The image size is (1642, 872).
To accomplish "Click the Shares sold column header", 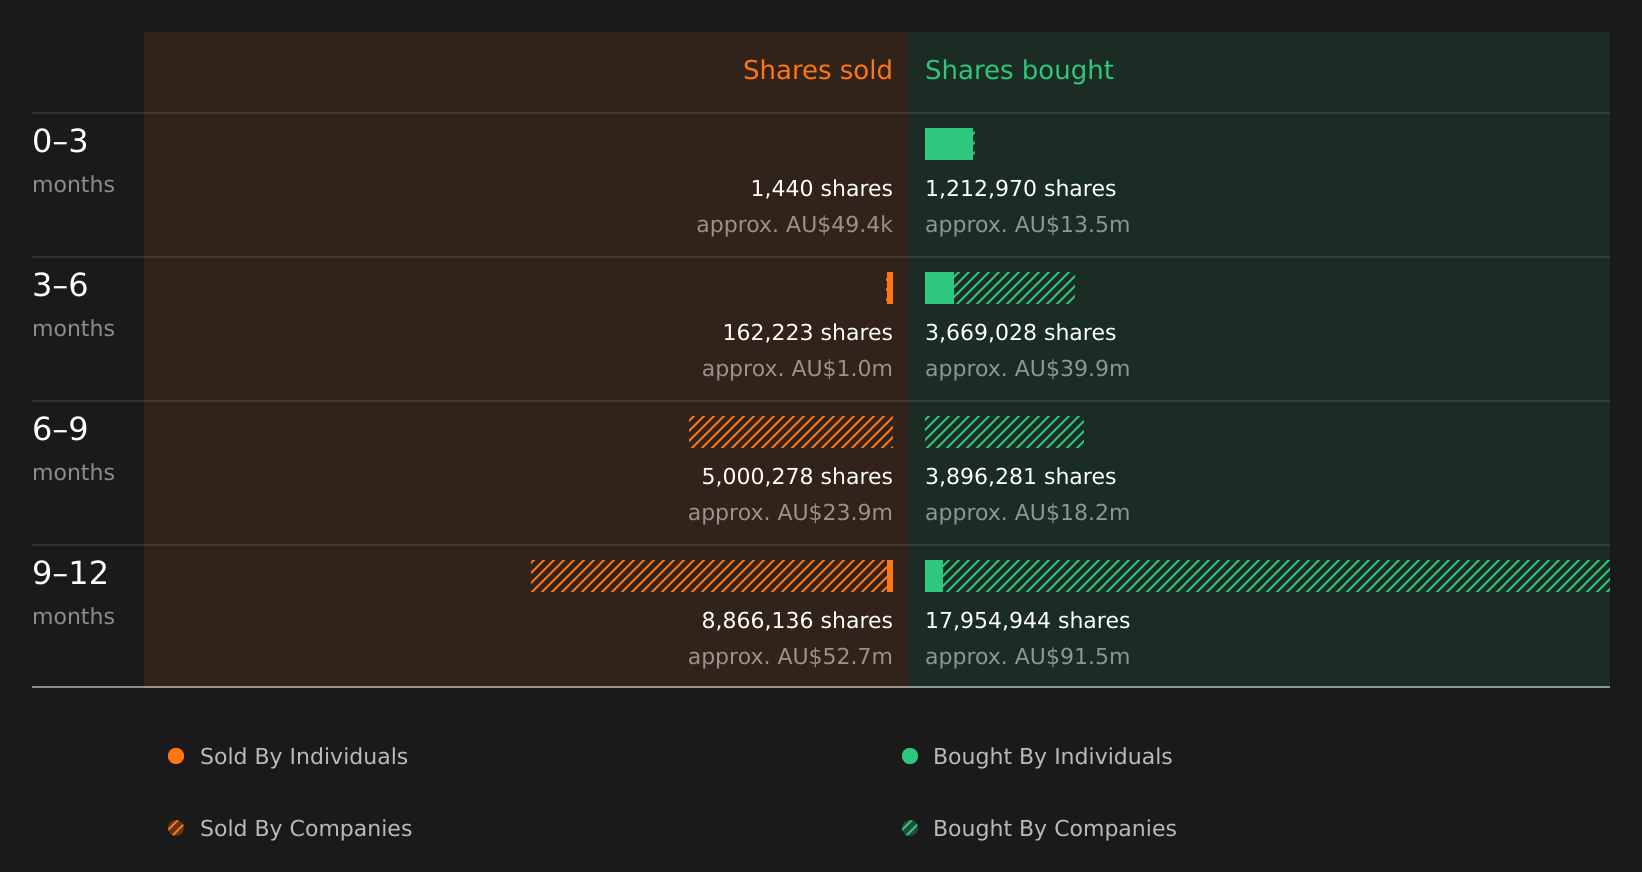I will [817, 70].
